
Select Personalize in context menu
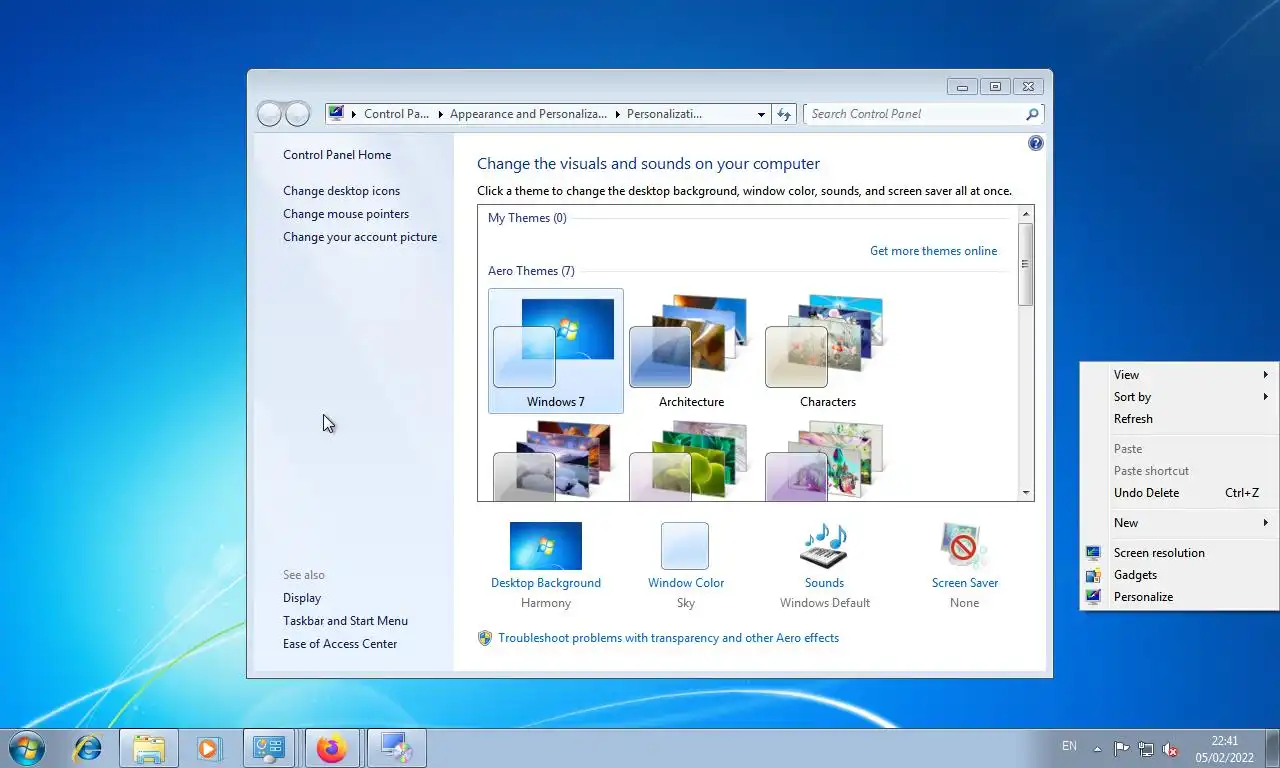(x=1179, y=597)
